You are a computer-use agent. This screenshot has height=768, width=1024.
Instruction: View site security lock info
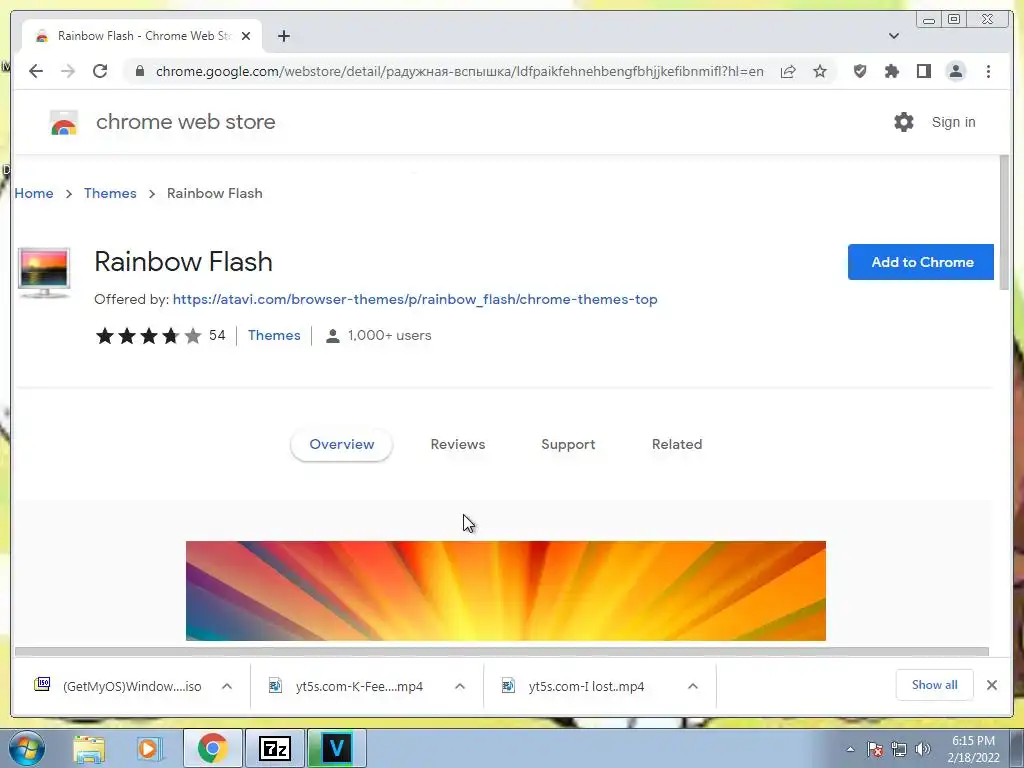(x=140, y=71)
